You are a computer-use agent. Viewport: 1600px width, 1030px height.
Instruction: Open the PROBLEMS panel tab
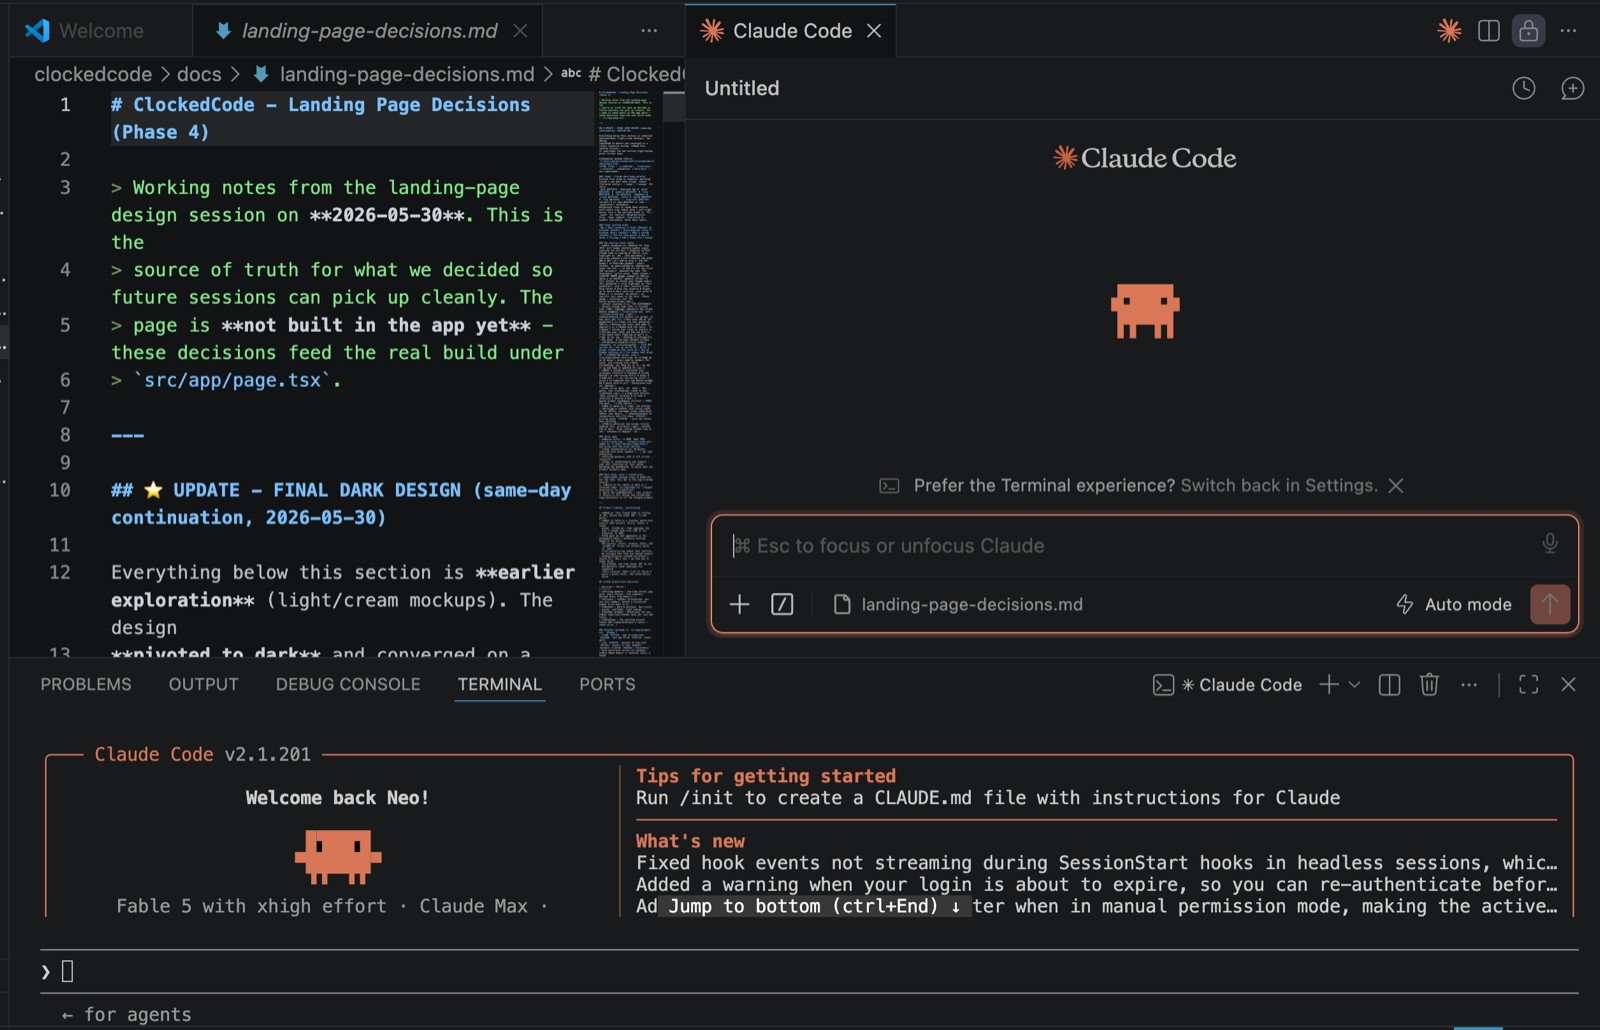click(86, 684)
